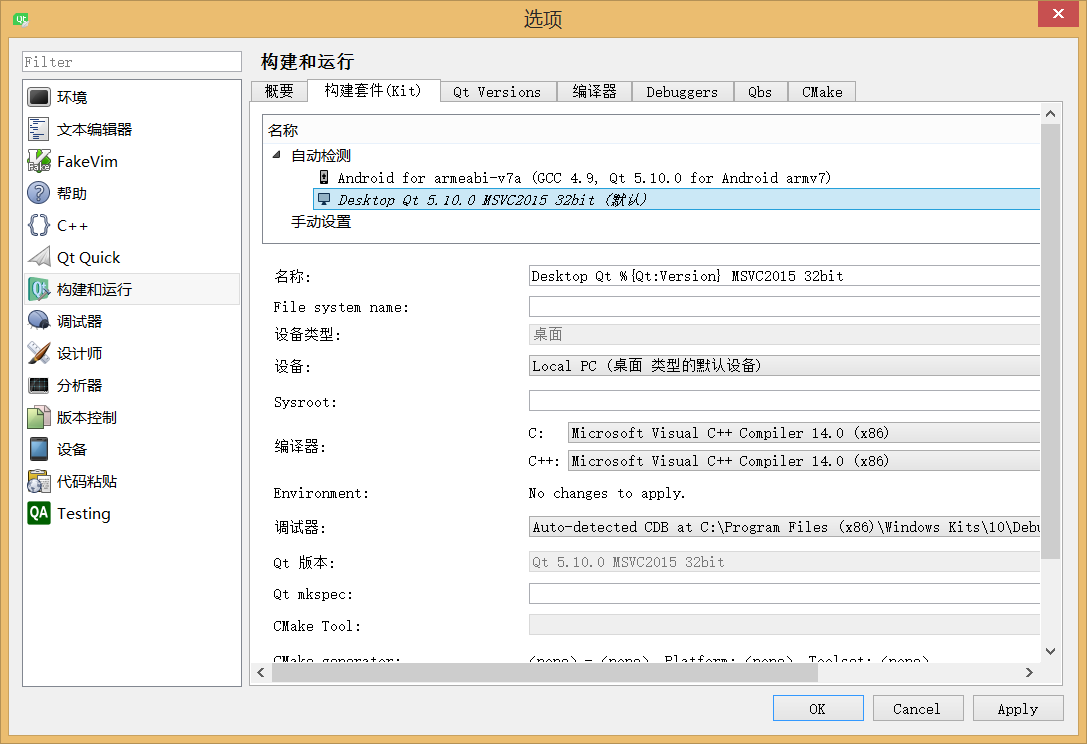Select the 文本编辑器 text editor icon
This screenshot has height=744, width=1087.
coord(39,129)
